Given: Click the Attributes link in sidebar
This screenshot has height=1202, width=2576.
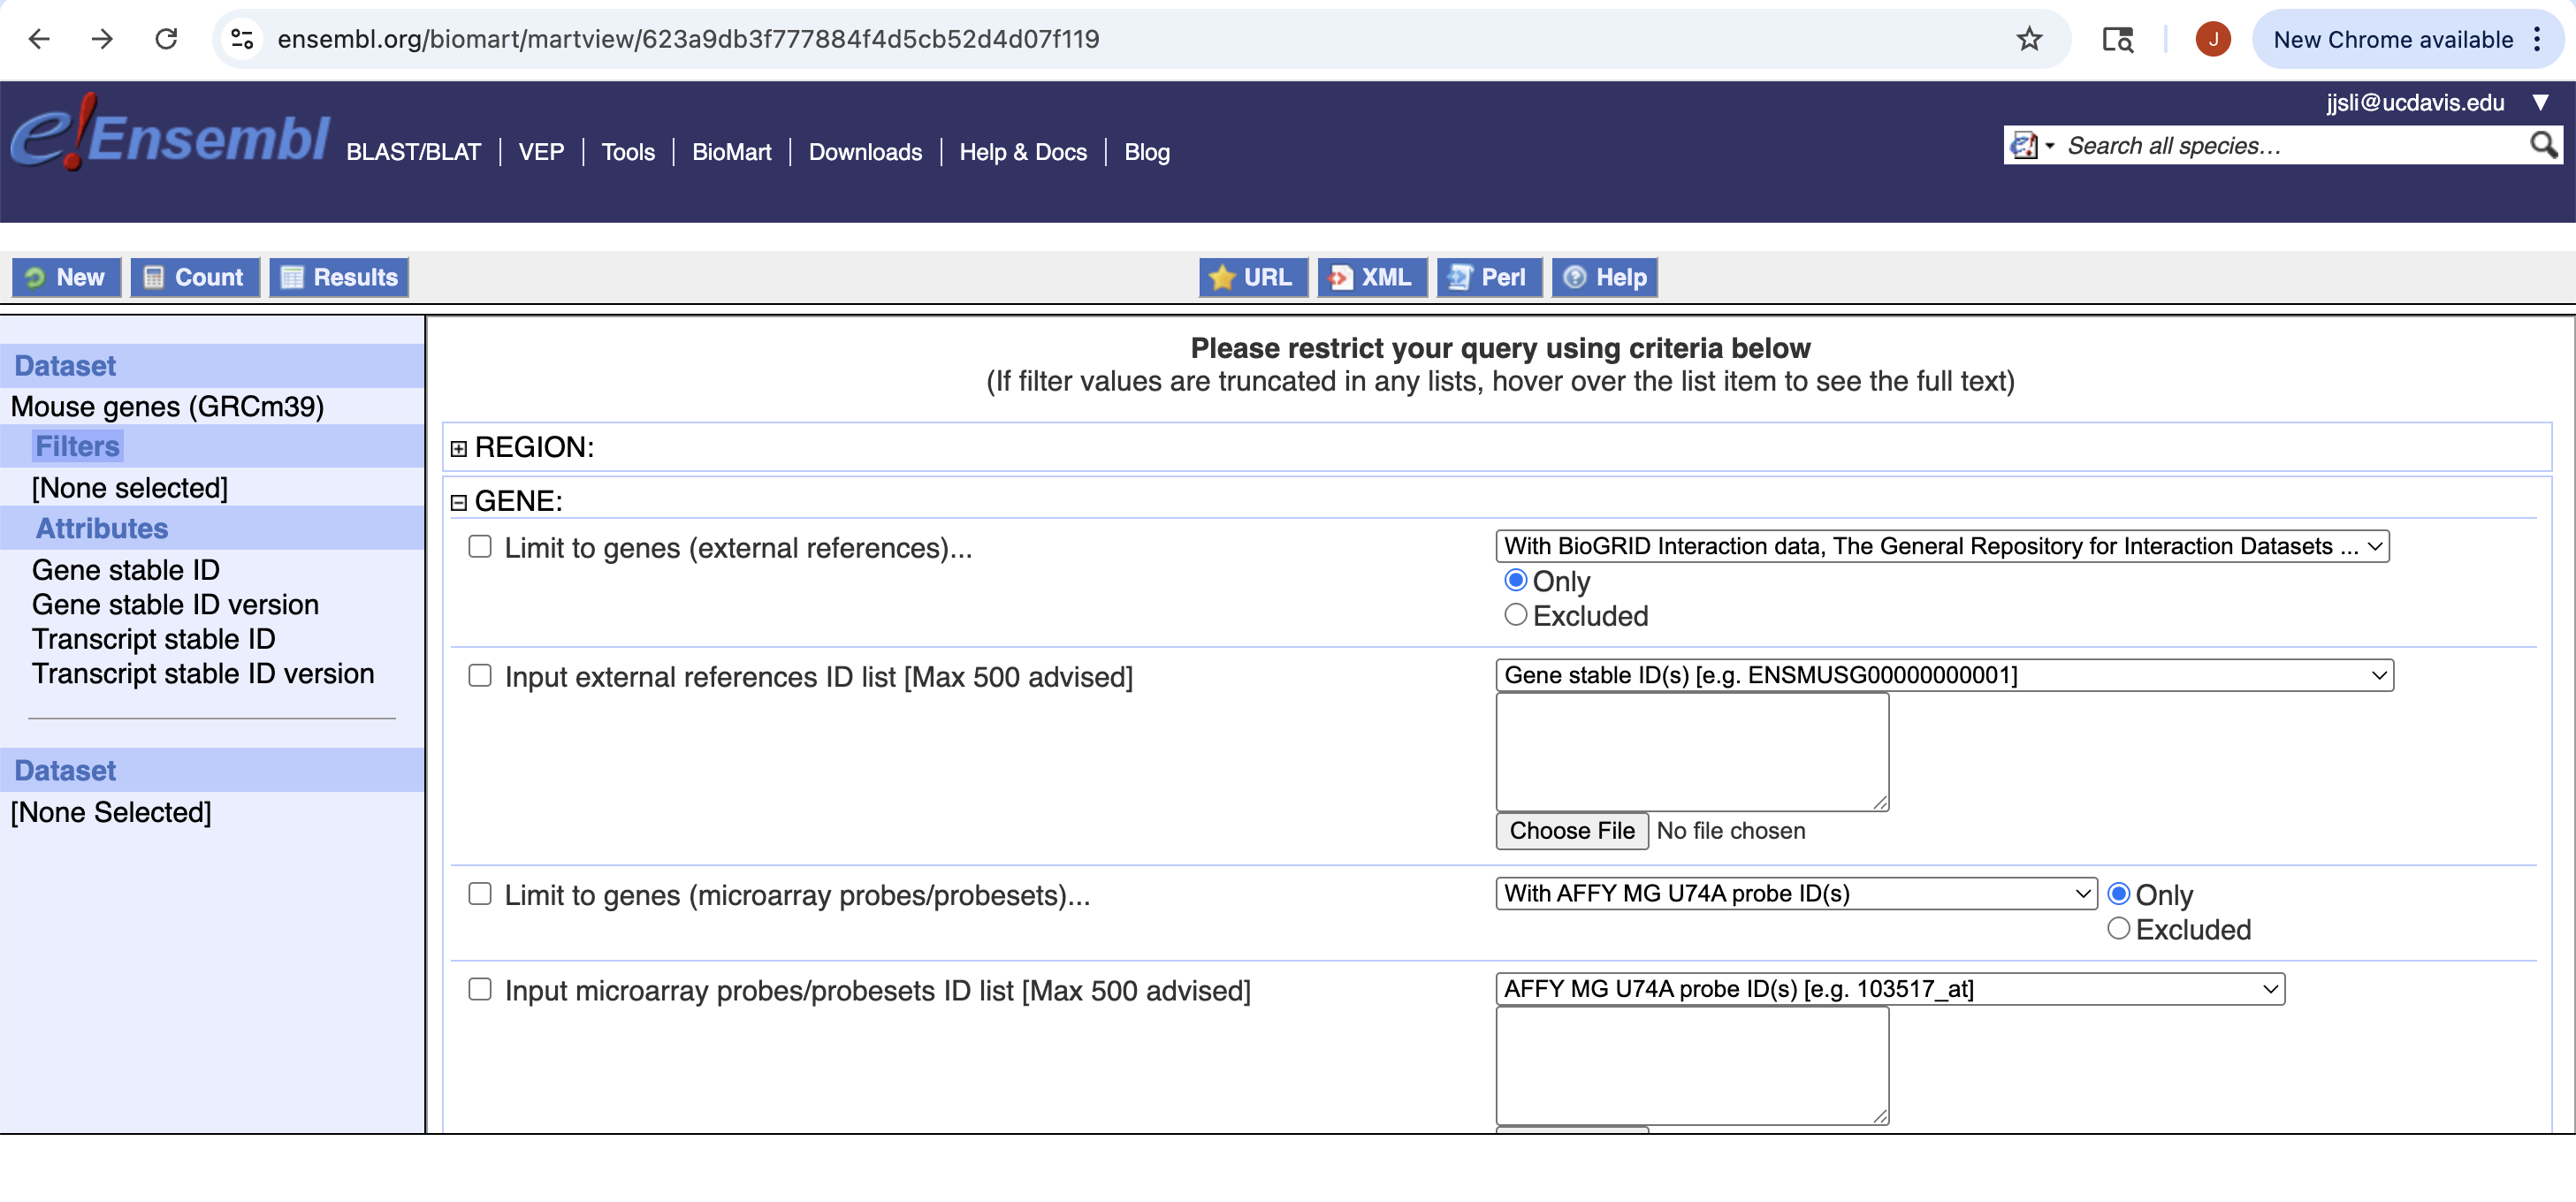Looking at the screenshot, I should (102, 528).
